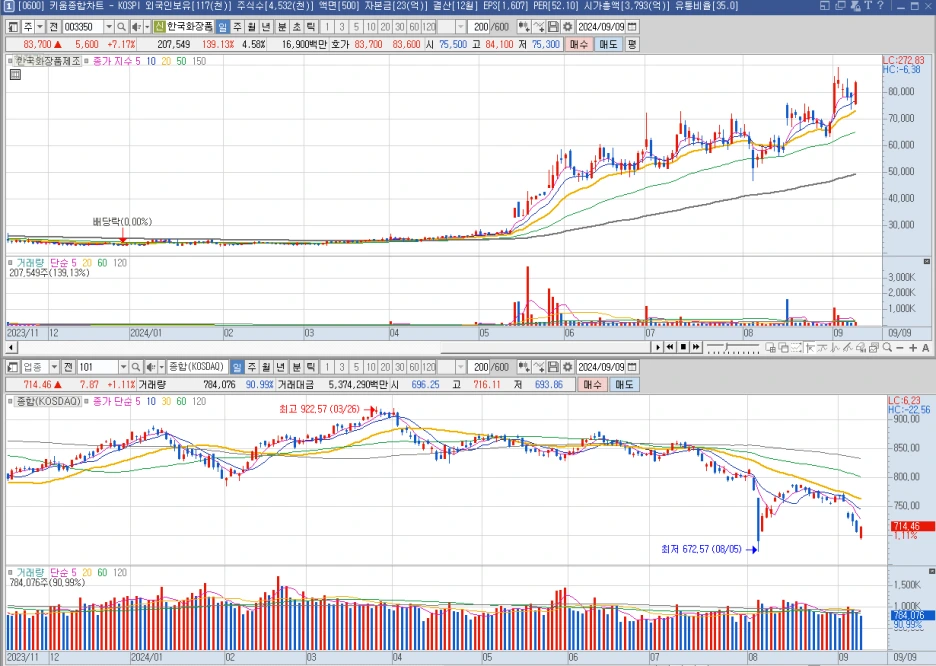Open calendar picker in lower KOSDAQ toolbar

coord(631,366)
